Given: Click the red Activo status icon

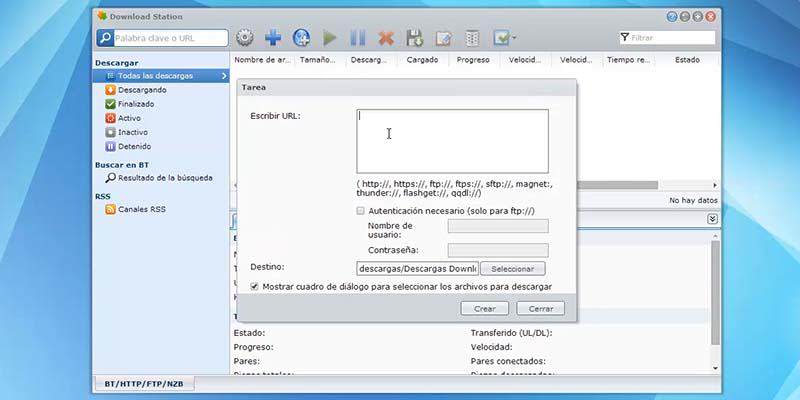Looking at the screenshot, I should (x=110, y=118).
